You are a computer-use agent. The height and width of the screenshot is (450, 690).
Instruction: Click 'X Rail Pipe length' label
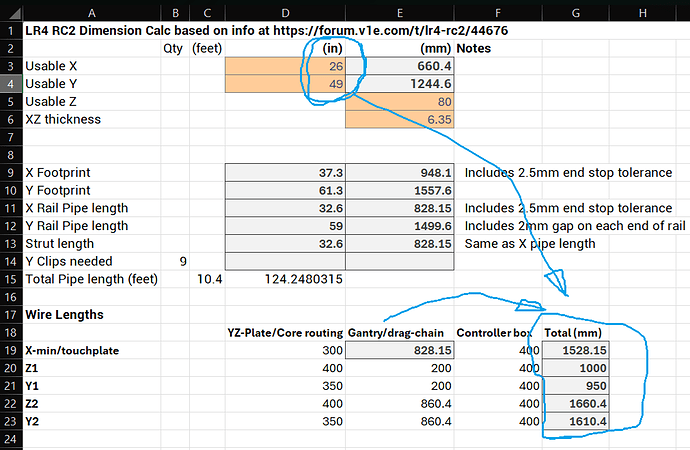coord(77,208)
